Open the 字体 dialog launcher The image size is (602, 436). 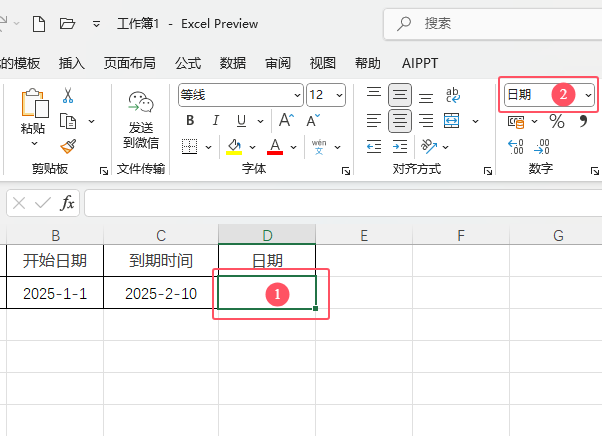point(346,171)
